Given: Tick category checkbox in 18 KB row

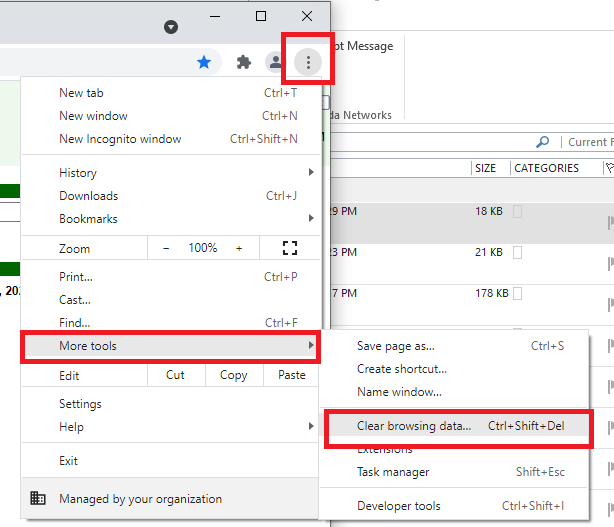Looking at the screenshot, I should point(518,212).
